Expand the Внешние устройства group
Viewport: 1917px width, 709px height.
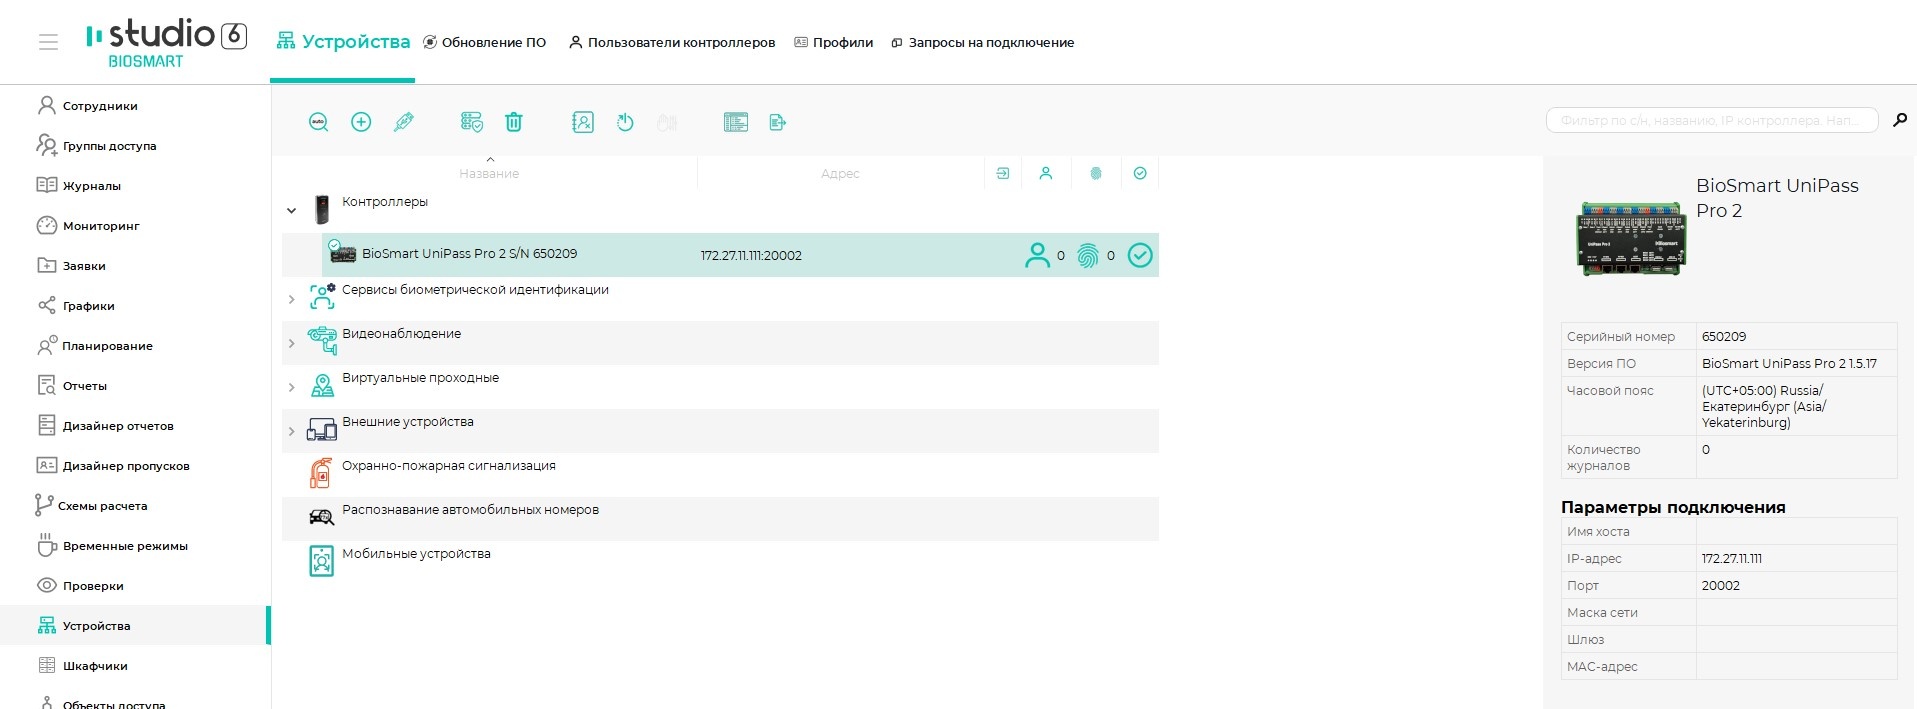click(291, 431)
